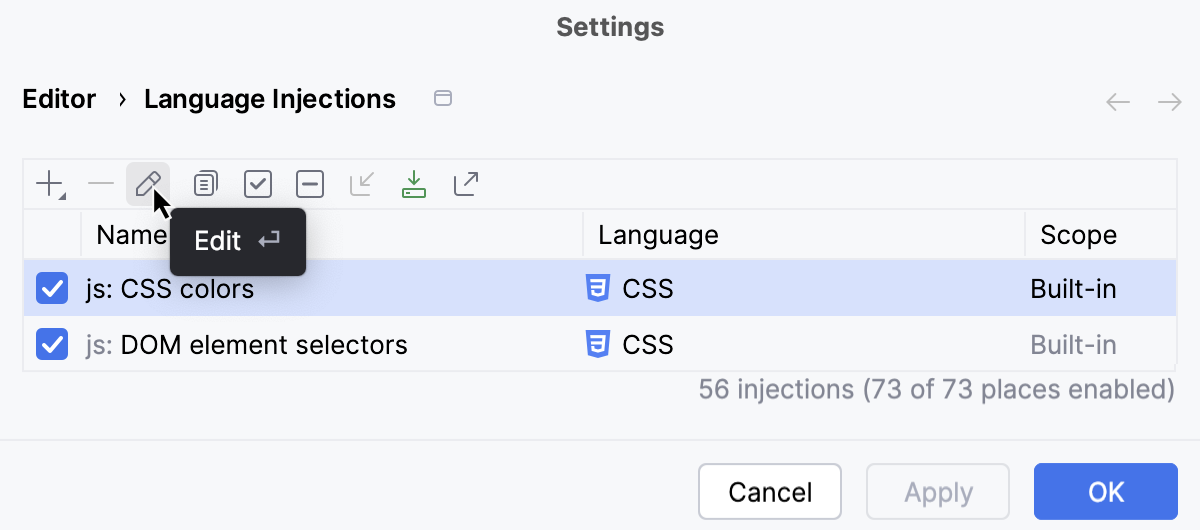Sort by the Language column header

click(x=658, y=235)
